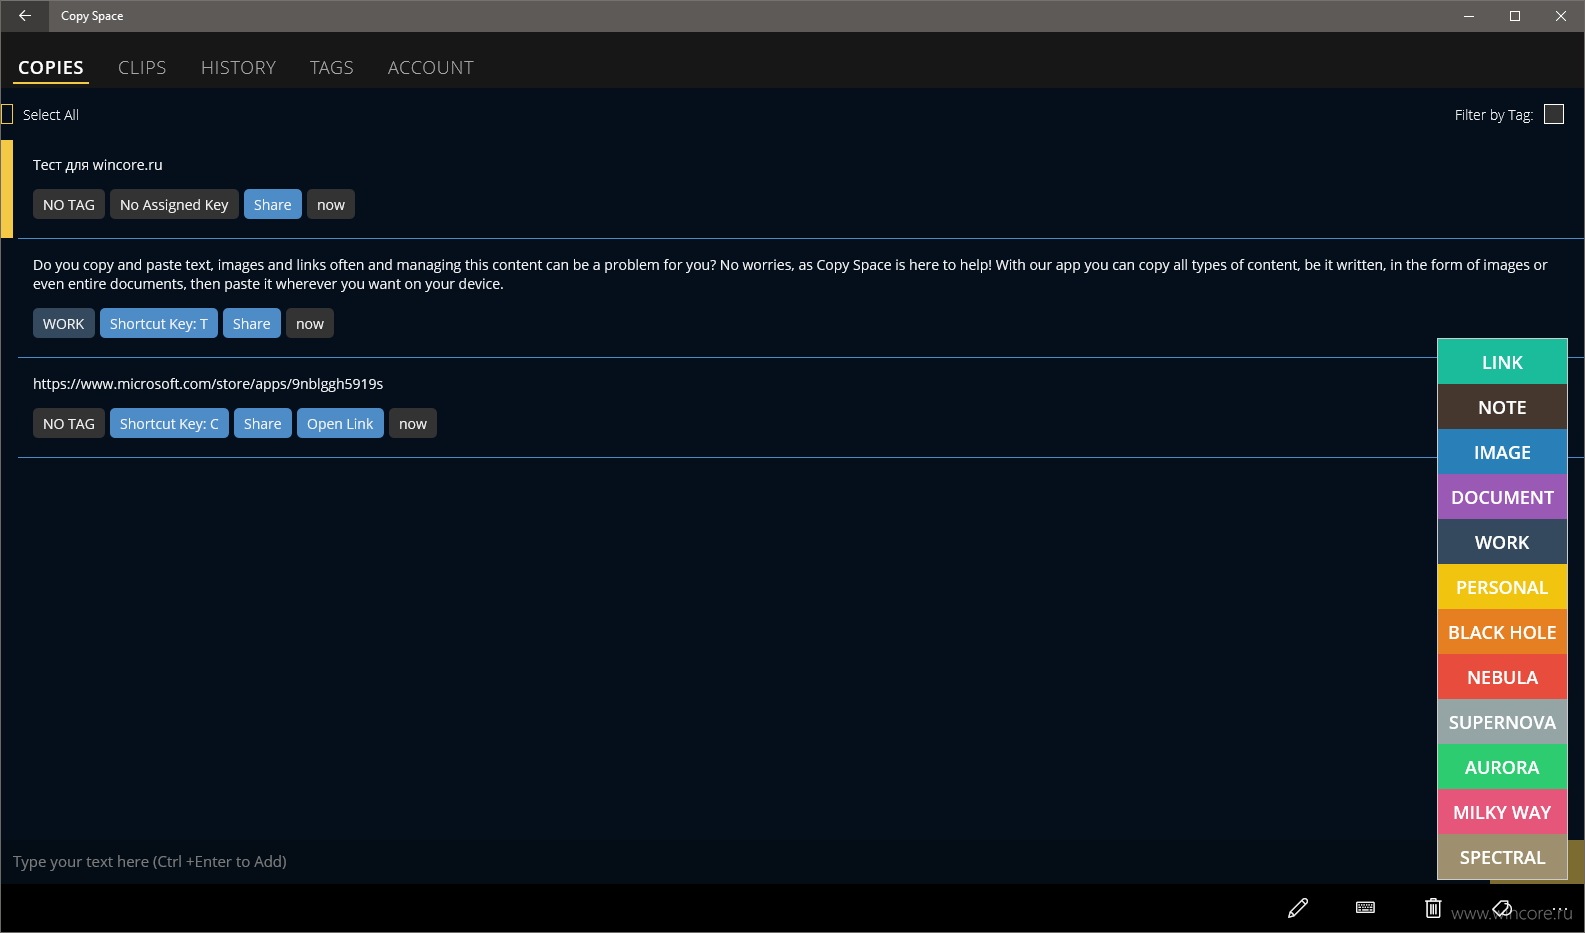Click the trash delete icon
This screenshot has height=933, width=1585.
(x=1433, y=908)
